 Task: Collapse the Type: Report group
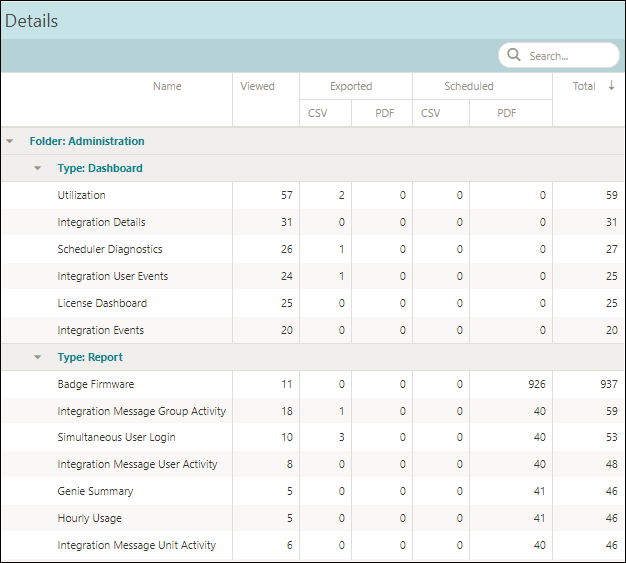(x=38, y=357)
